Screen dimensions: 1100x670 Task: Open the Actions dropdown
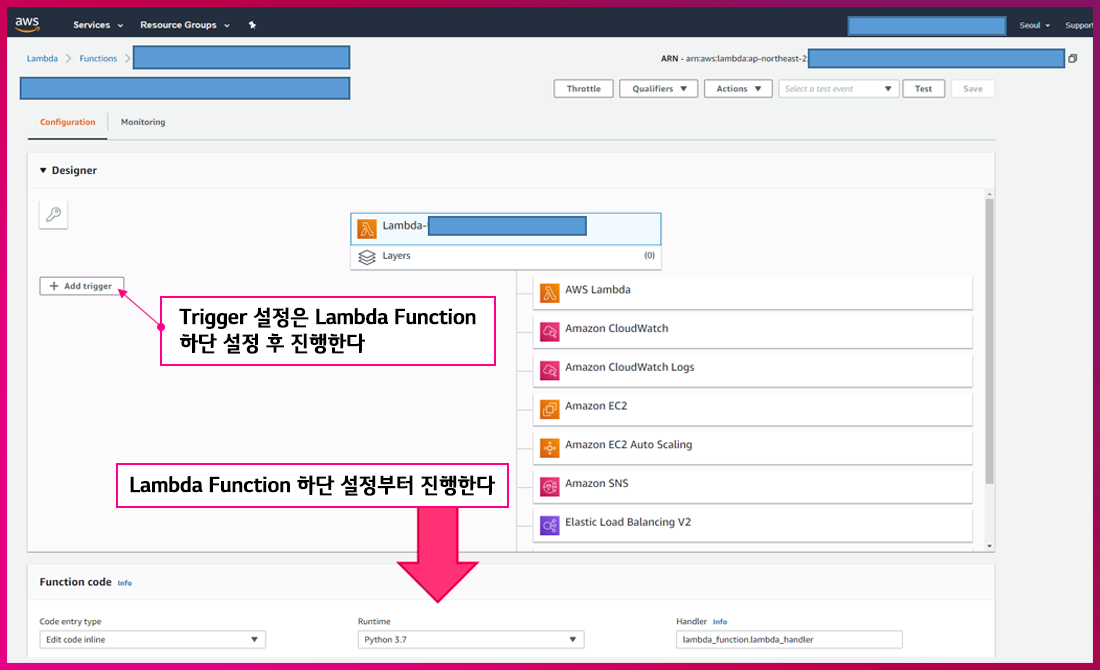738,89
